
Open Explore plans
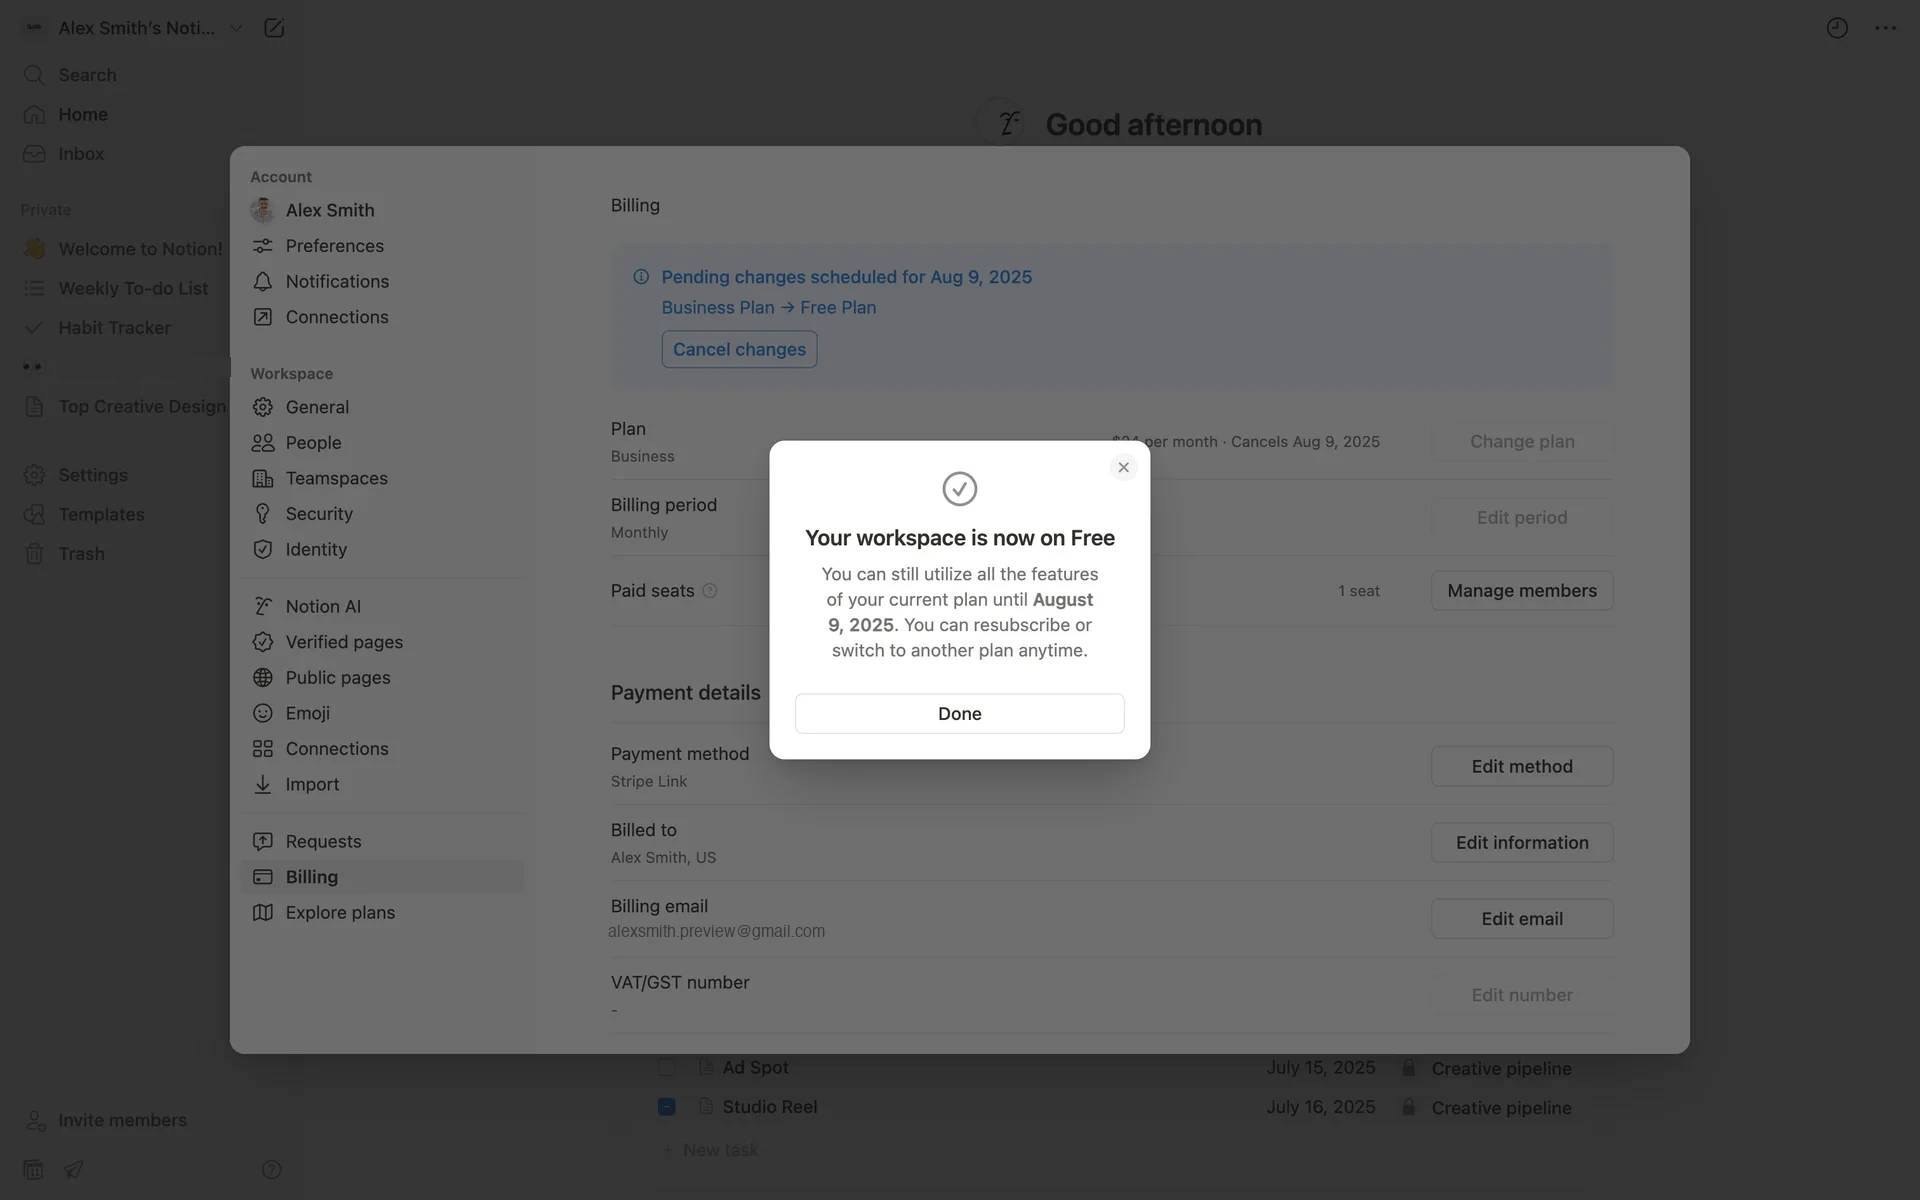(382, 912)
